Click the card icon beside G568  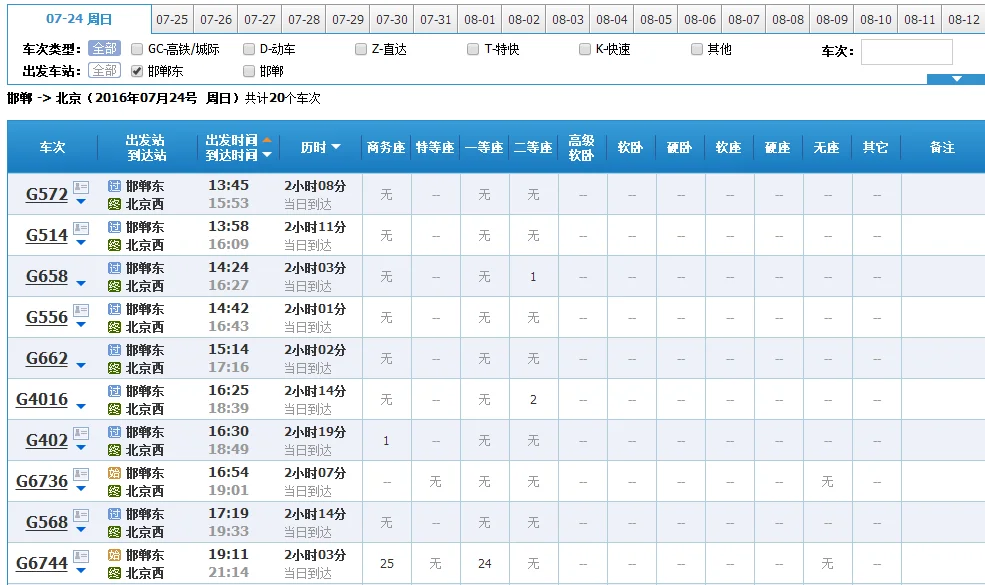81,514
